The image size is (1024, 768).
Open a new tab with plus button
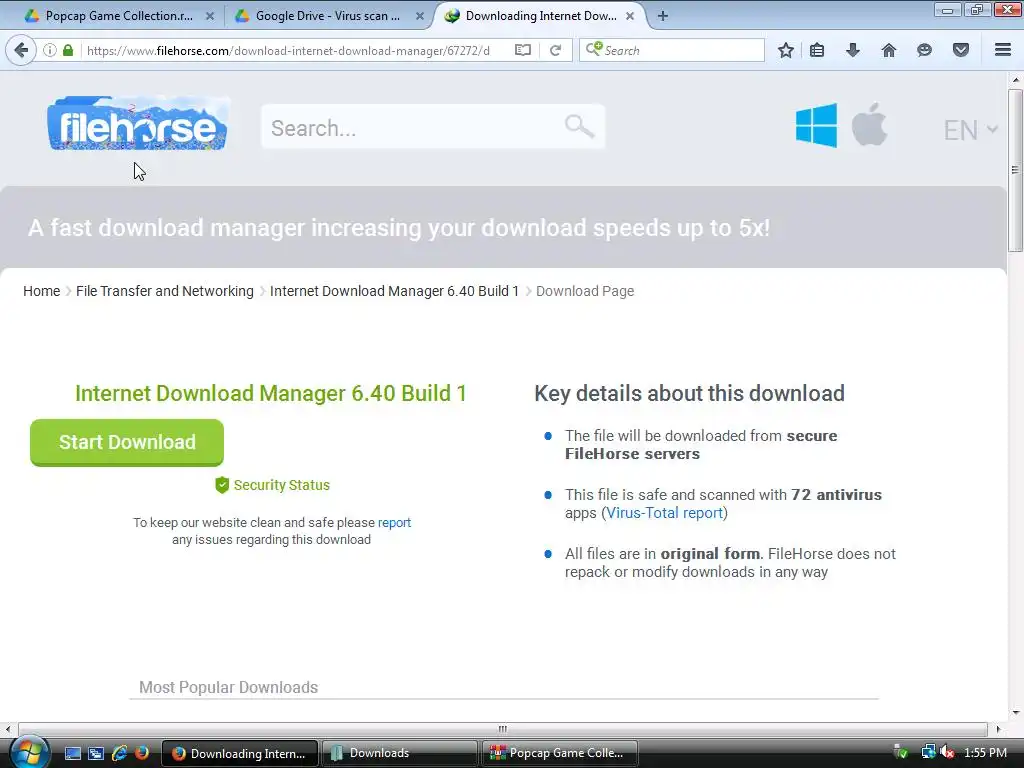coord(662,16)
